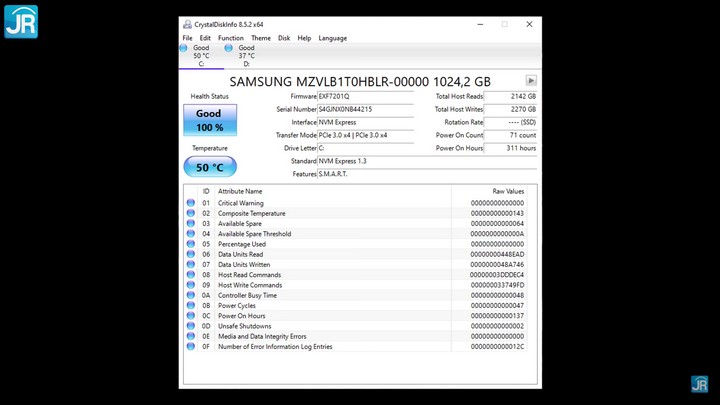Click the Features field S.M.A.R.T.
Viewport: 720px width, 405px height.
tap(427, 174)
